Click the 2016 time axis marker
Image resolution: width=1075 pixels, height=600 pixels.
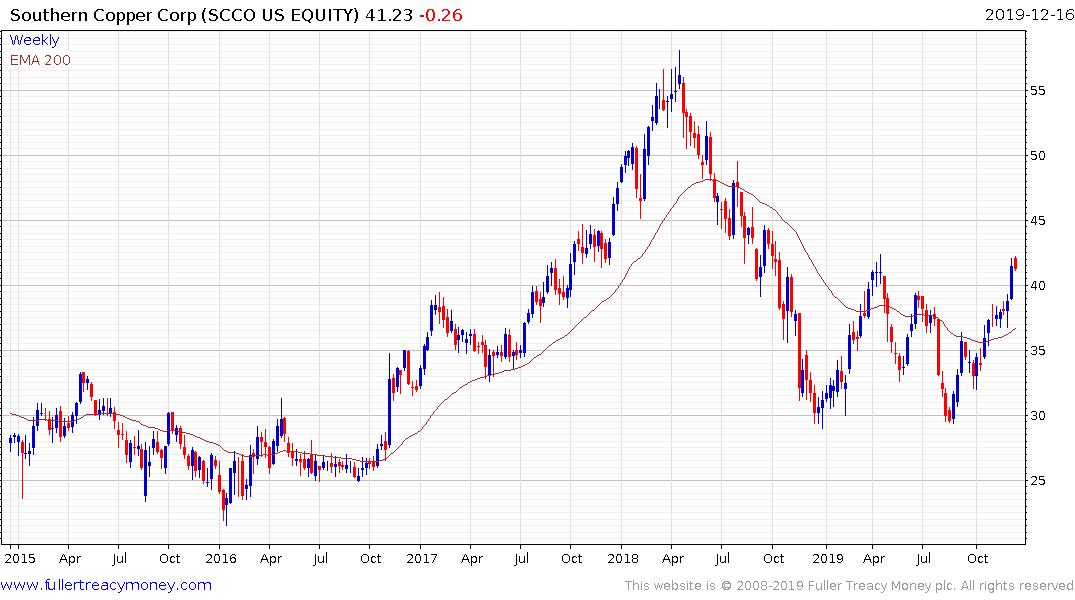[x=221, y=558]
